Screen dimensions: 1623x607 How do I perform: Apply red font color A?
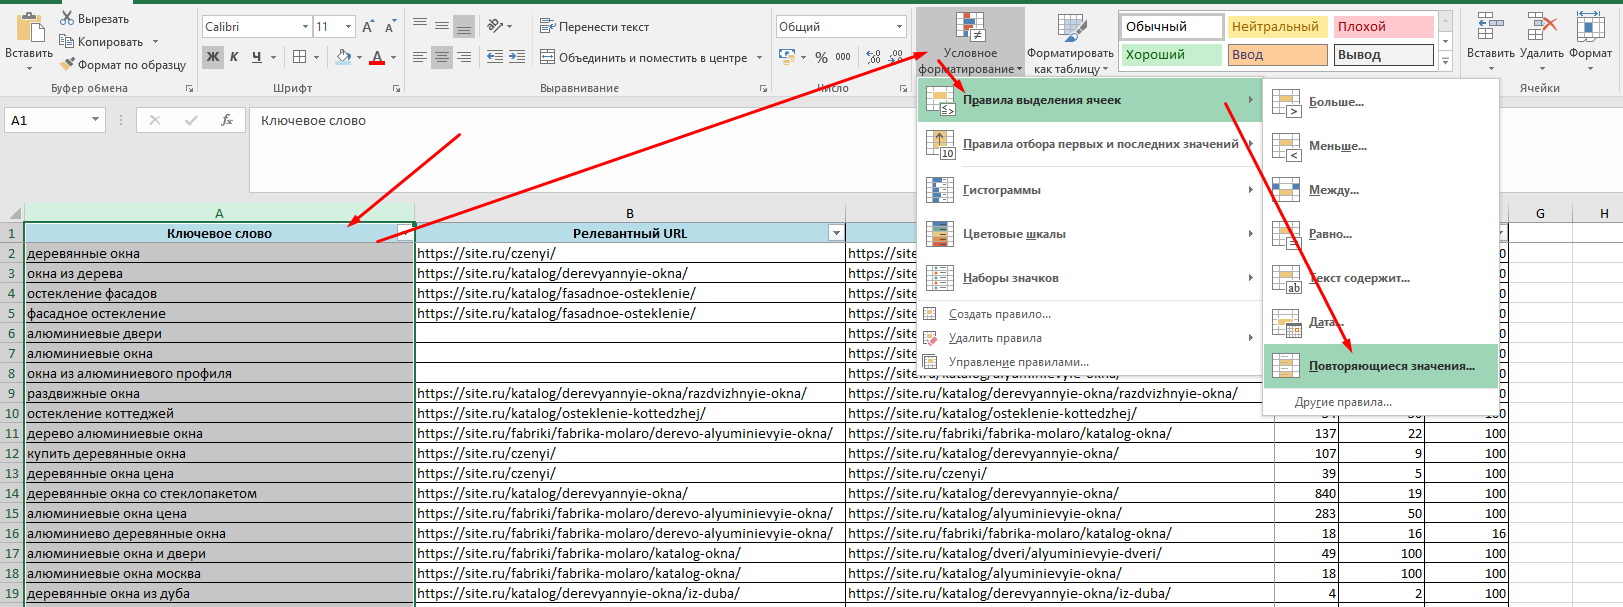(377, 57)
